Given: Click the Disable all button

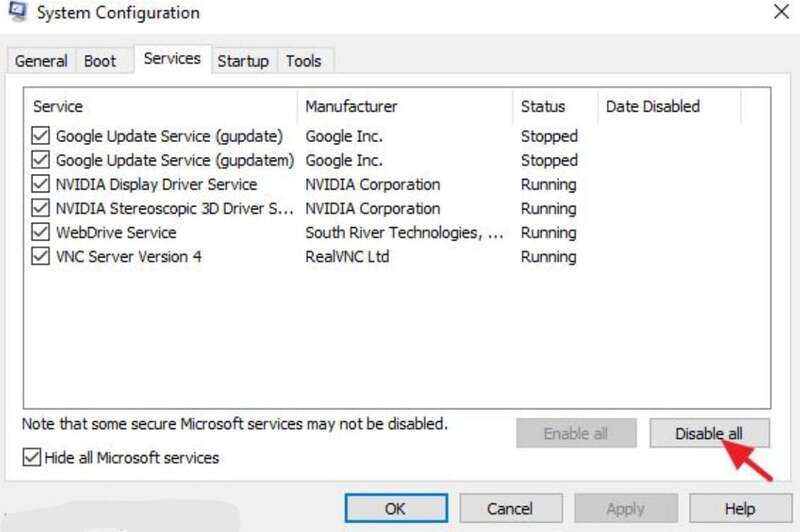Looking at the screenshot, I should pos(709,433).
